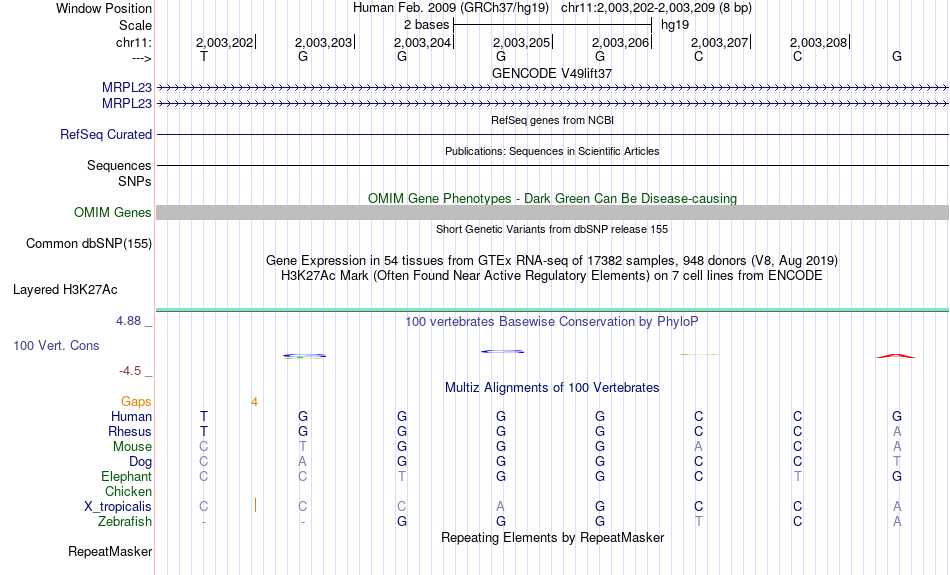The width and height of the screenshot is (950, 575).
Task: Click Repeating Elements by RepeatMasker title
Action: (552, 538)
